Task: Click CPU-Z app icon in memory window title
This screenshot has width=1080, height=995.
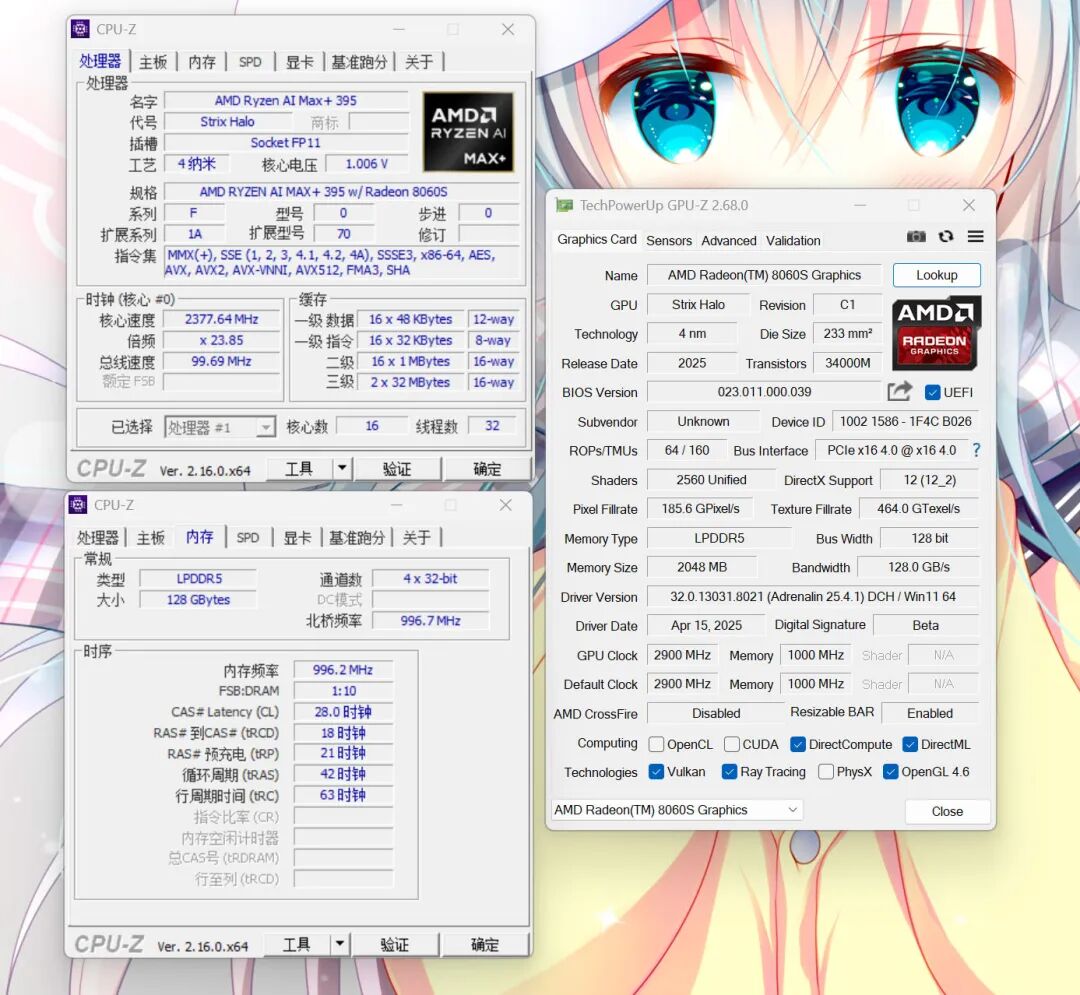Action: [78, 505]
